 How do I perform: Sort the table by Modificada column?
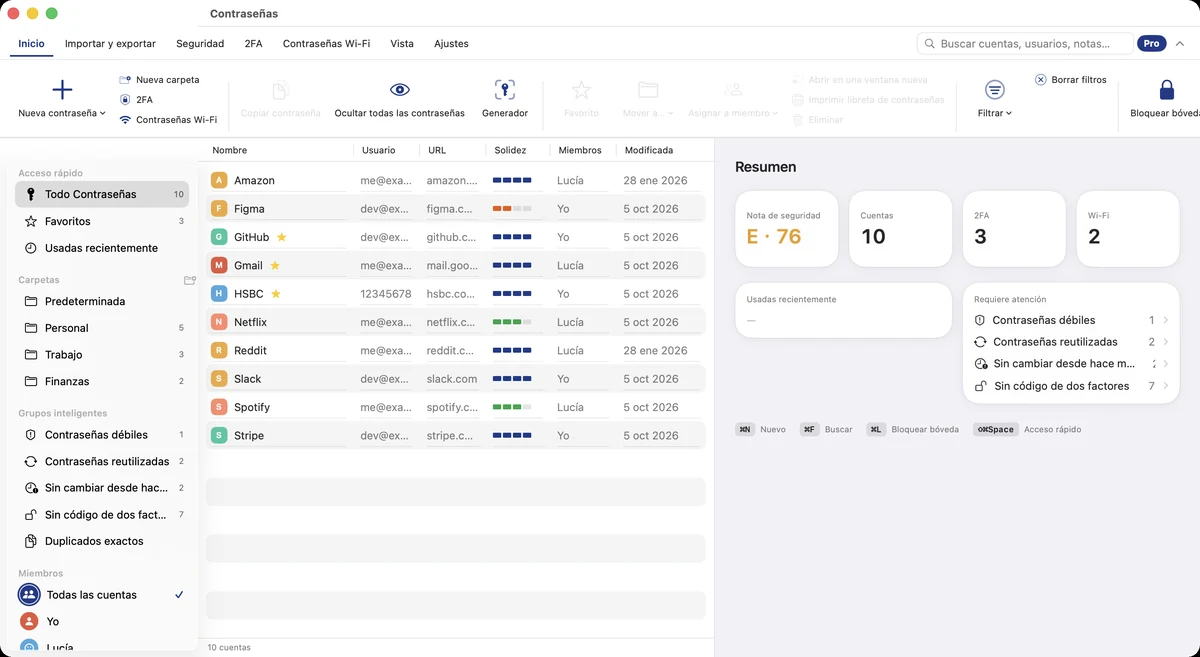tap(649, 150)
